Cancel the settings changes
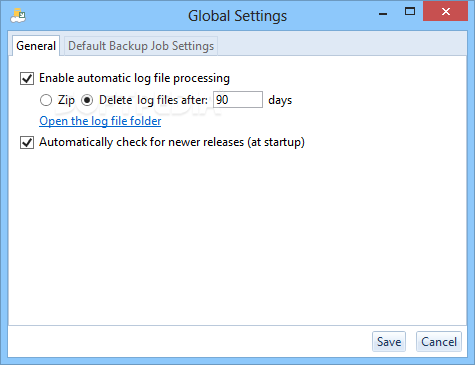Viewport: 475px width, 365px height. [439, 341]
